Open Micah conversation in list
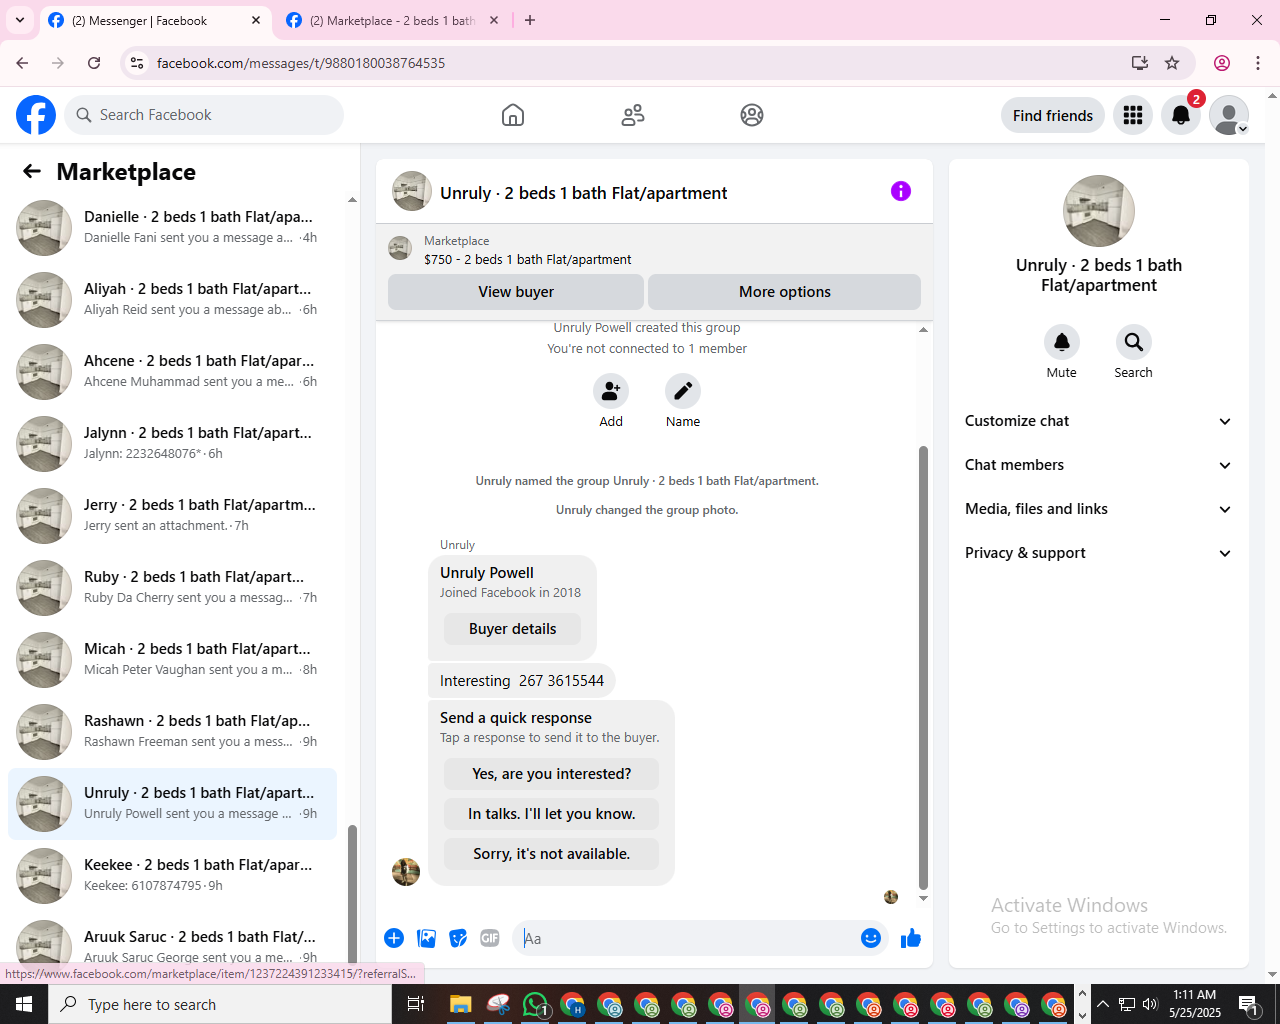This screenshot has width=1280, height=1024. point(172,659)
